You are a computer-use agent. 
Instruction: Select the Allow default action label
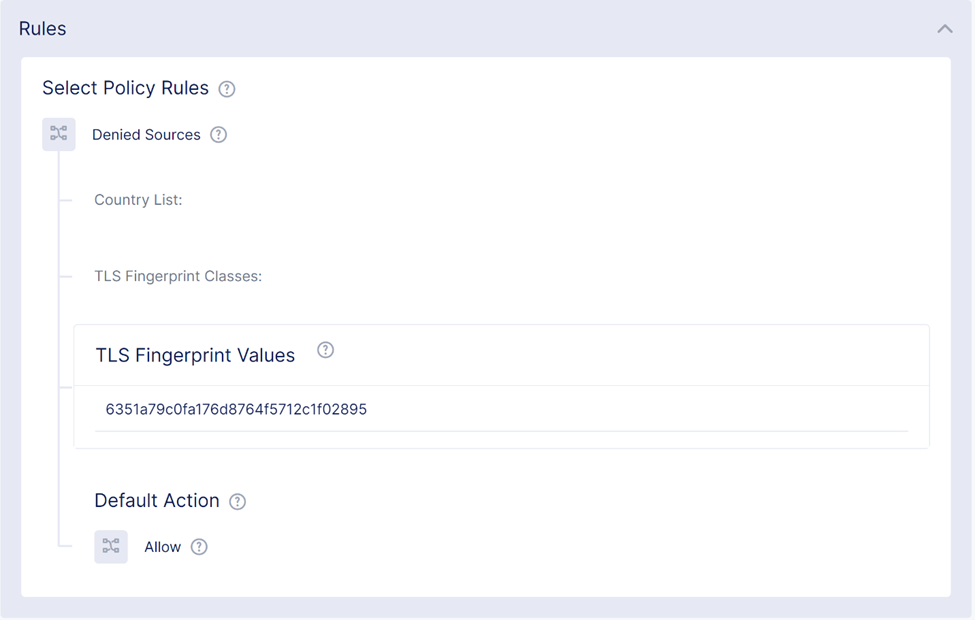[162, 547]
